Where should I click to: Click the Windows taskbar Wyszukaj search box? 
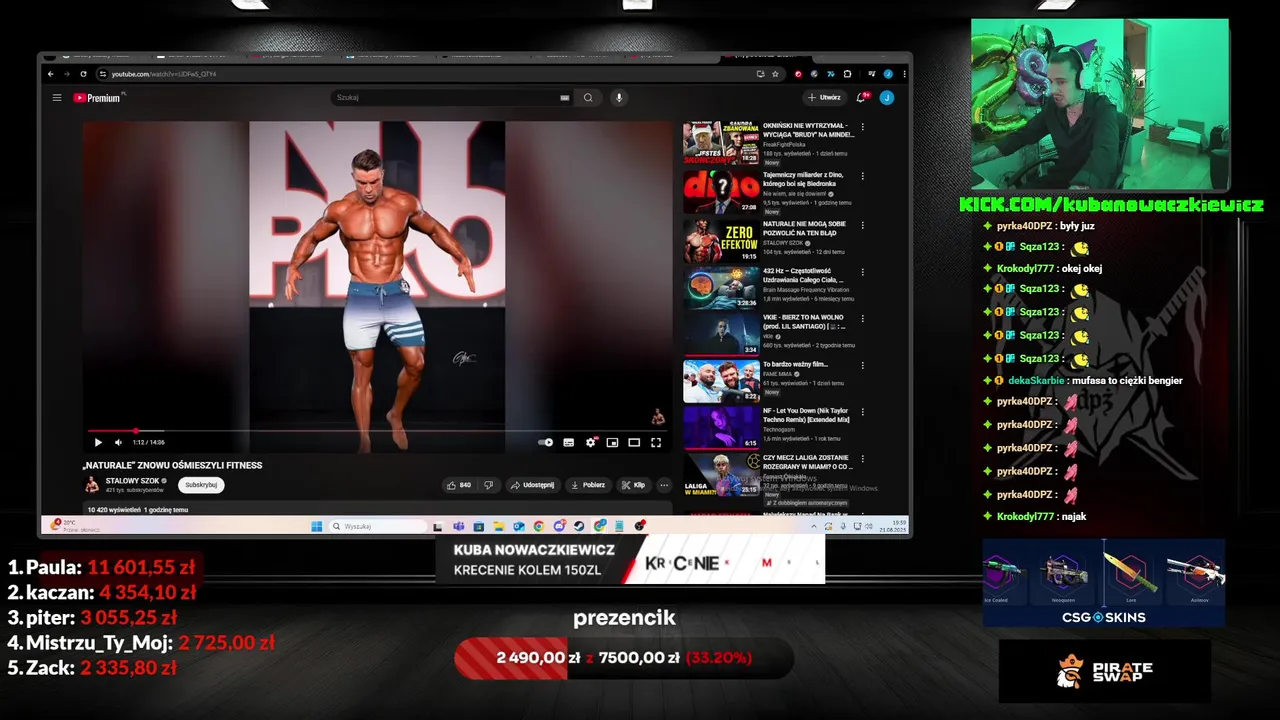[380, 526]
